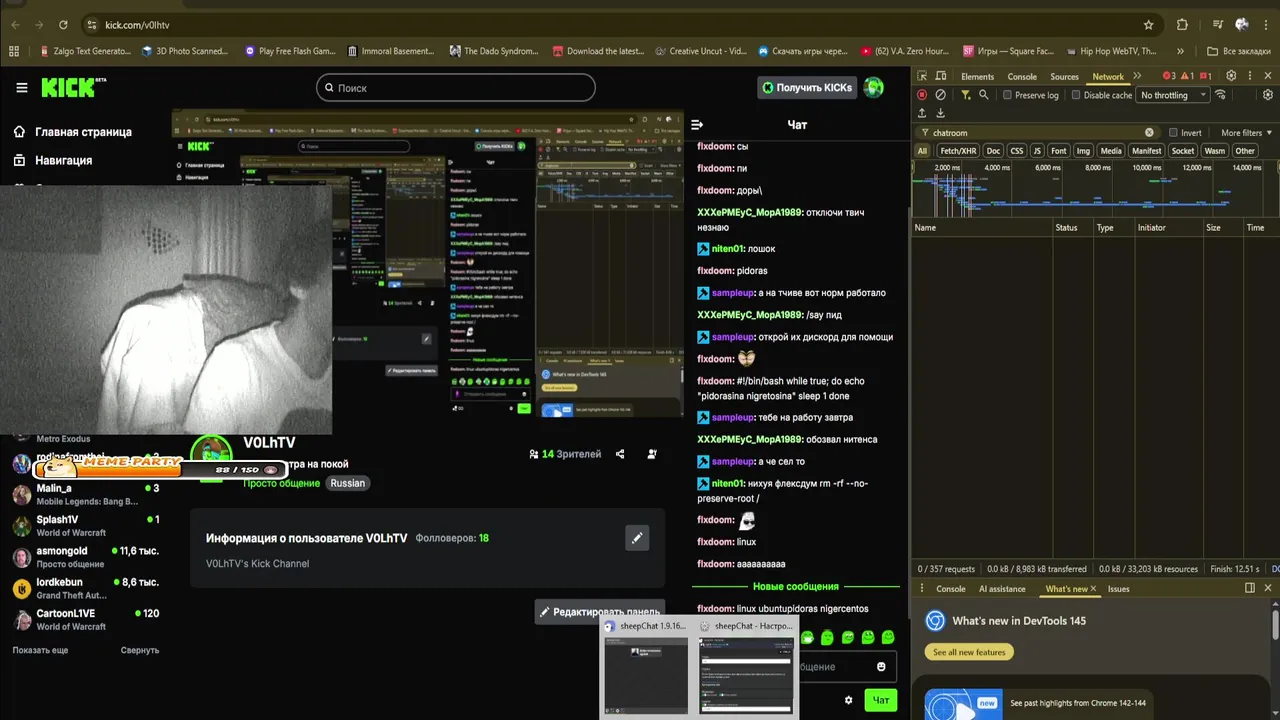Open chat settings gear icon
The image size is (1280, 720).
pyautogui.click(x=848, y=700)
